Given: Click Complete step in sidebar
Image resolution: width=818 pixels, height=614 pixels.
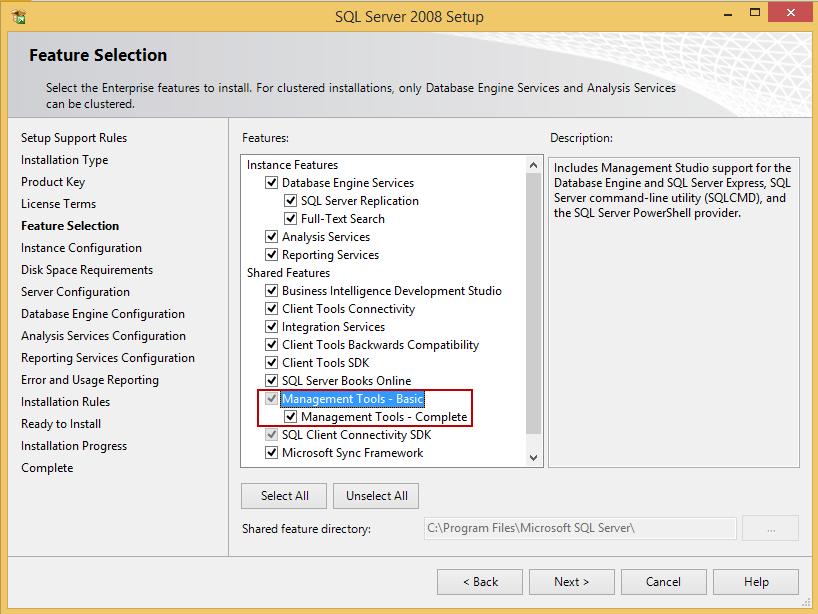Looking at the screenshot, I should (x=47, y=468).
